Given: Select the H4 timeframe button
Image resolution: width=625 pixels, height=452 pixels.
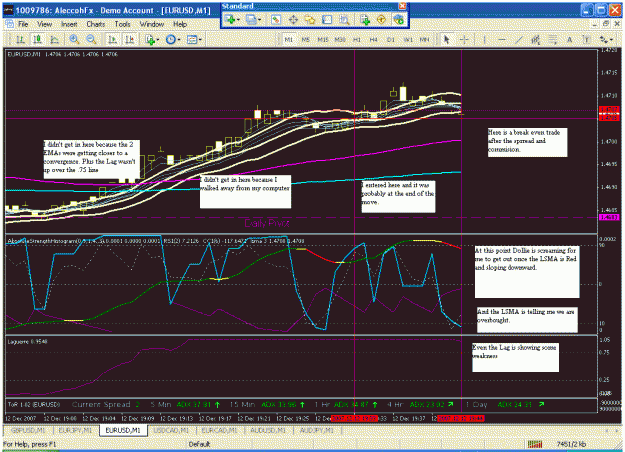Looking at the screenshot, I should click(373, 39).
